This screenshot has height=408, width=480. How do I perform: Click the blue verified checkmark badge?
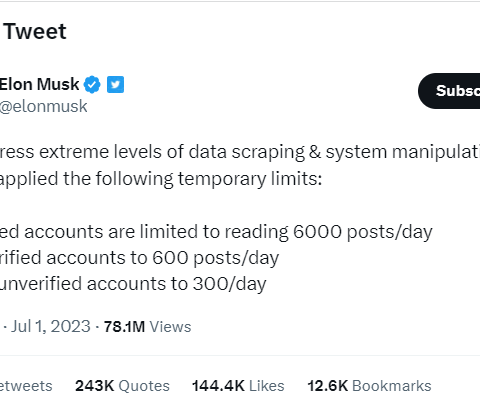(92, 84)
